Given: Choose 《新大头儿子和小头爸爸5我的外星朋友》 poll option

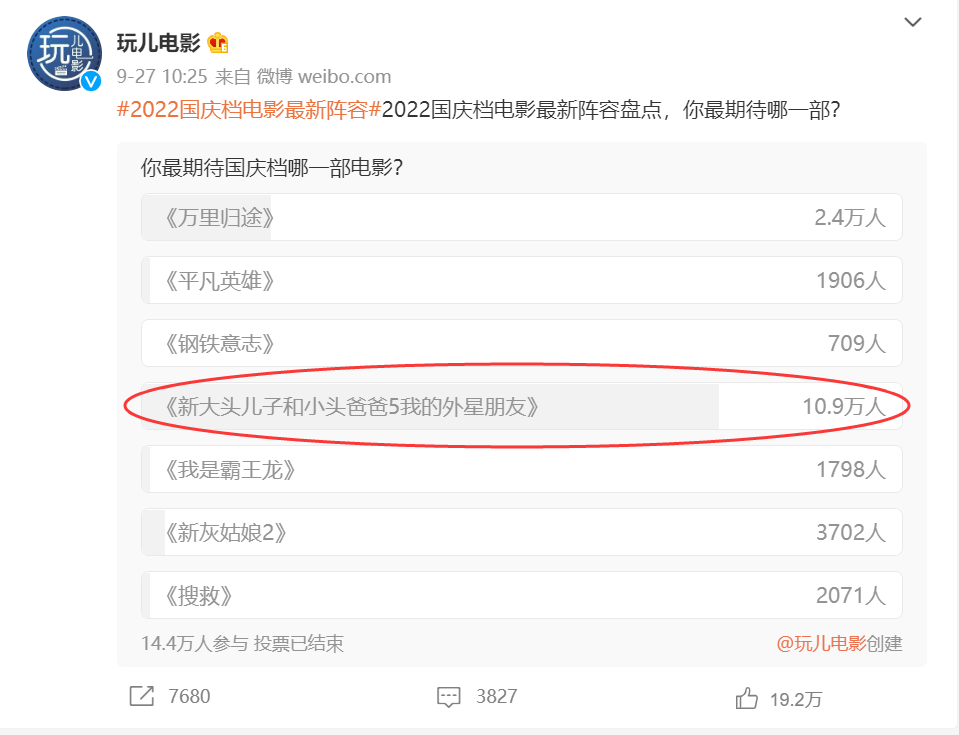Looking at the screenshot, I should click(522, 406).
